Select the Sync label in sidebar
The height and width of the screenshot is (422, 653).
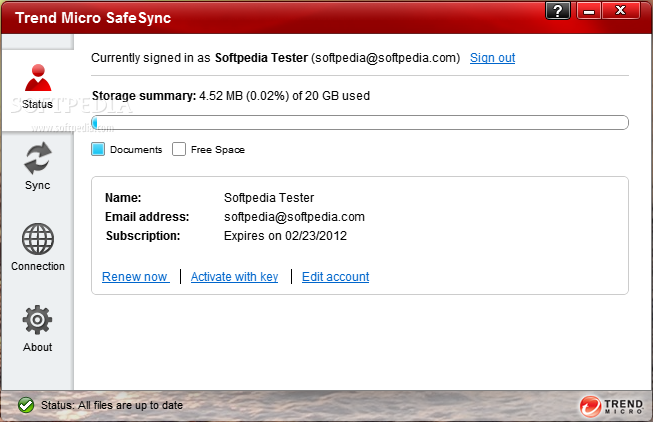point(37,185)
